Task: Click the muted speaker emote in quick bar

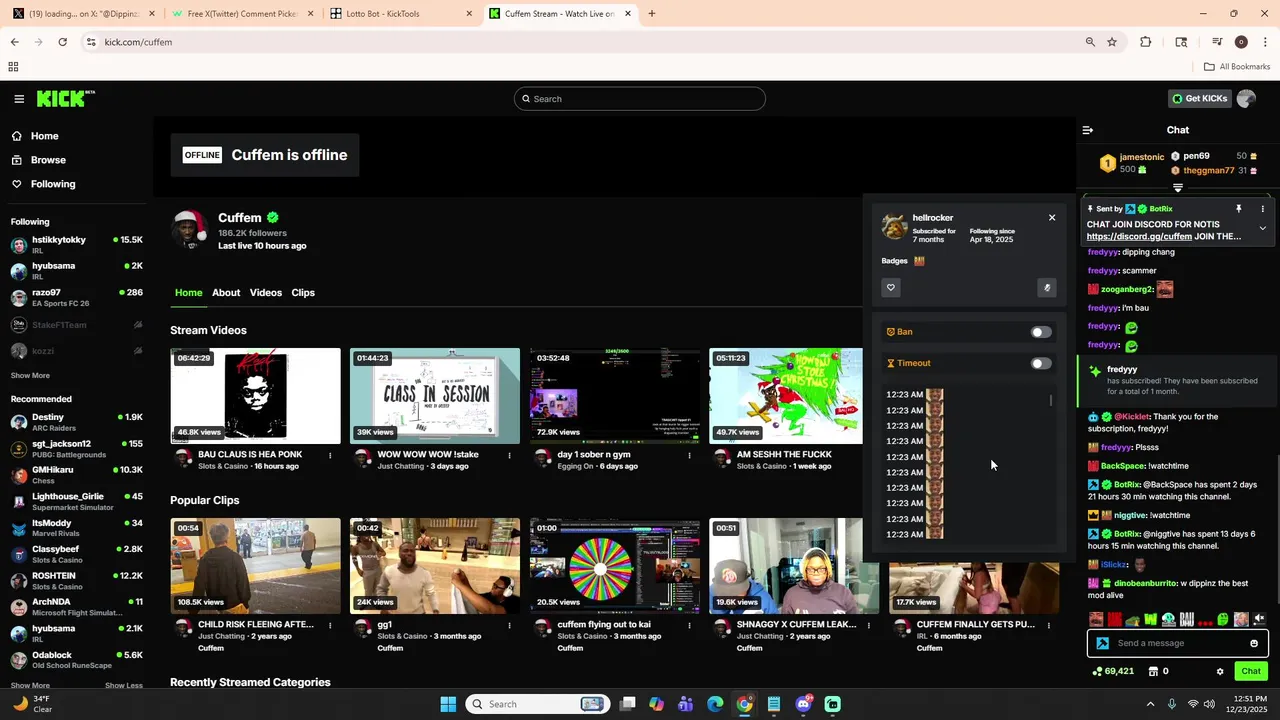Action: point(1259,620)
